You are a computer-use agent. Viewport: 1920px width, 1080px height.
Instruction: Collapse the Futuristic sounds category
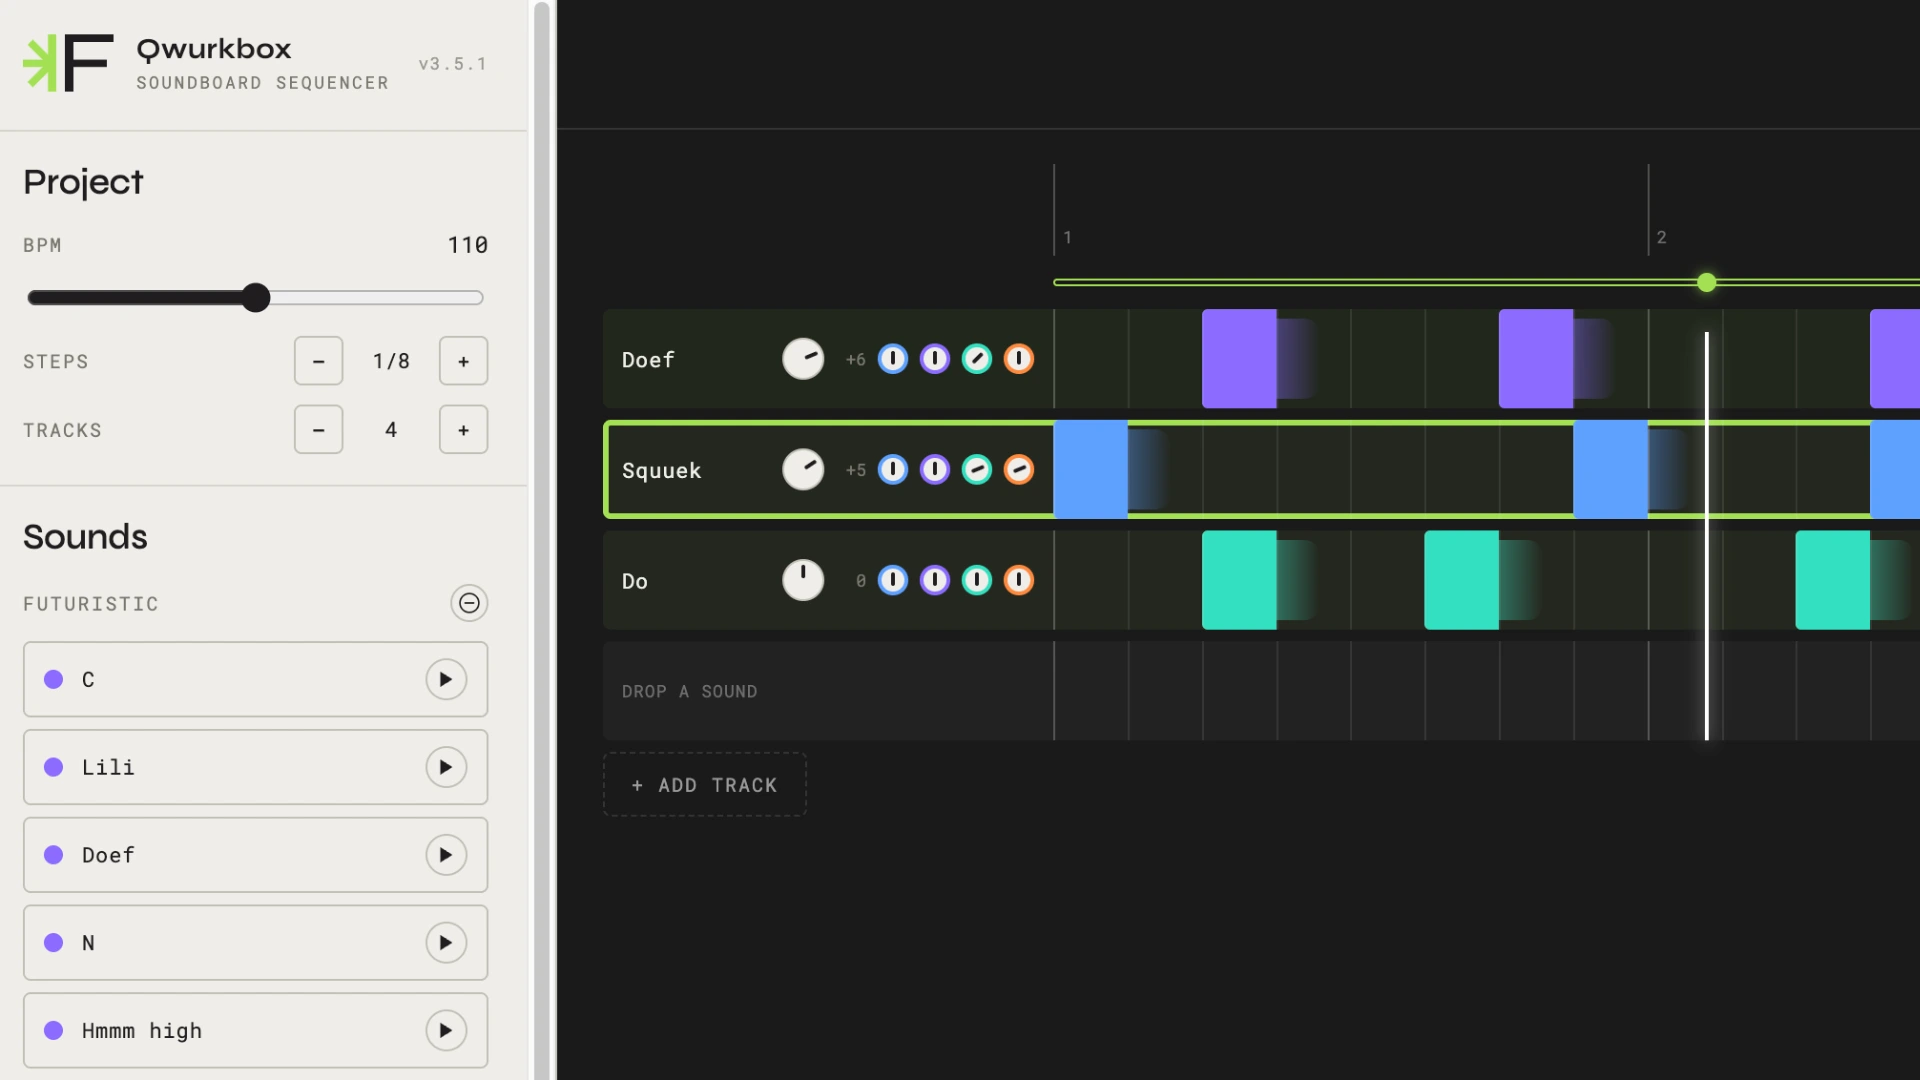click(x=469, y=603)
